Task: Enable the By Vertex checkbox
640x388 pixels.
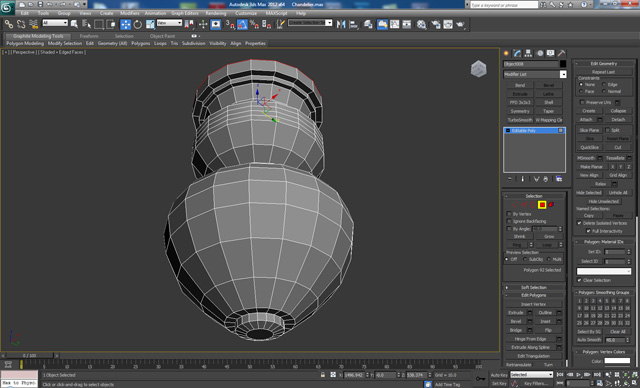Action: point(509,214)
